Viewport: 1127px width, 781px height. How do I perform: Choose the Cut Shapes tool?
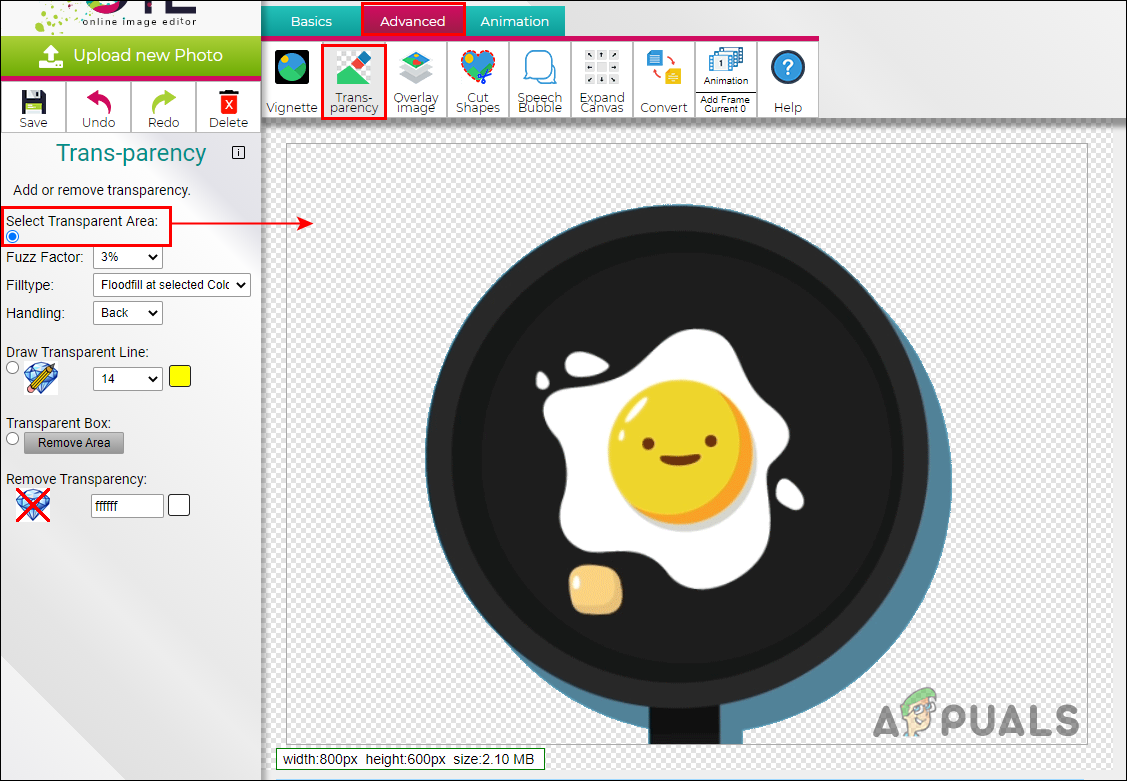tap(478, 80)
